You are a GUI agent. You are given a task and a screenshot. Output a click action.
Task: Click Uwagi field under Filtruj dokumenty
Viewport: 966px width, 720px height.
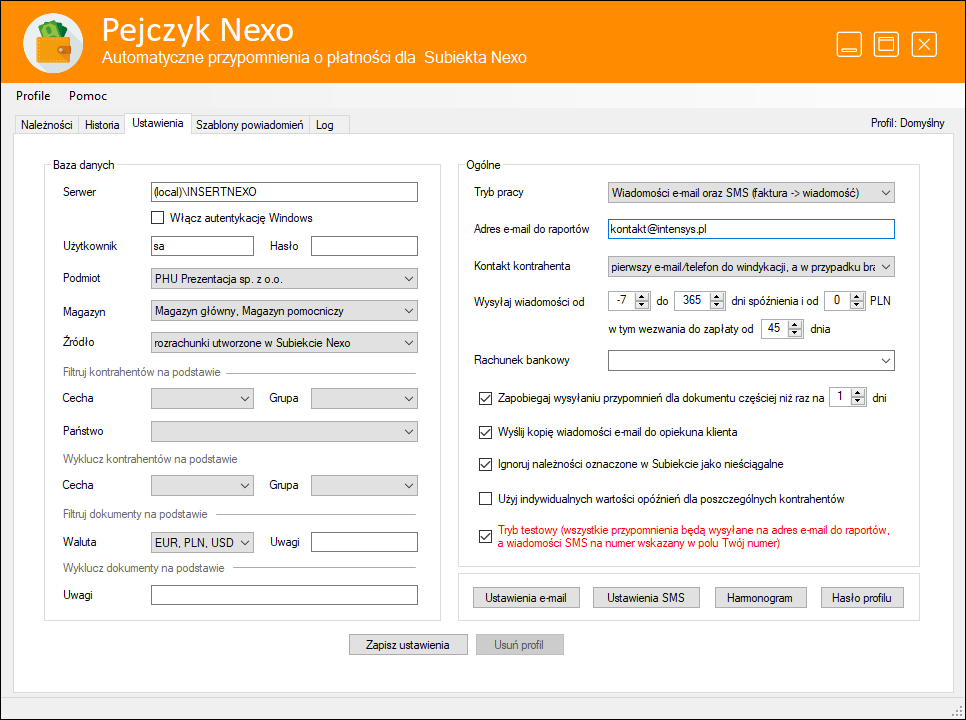point(364,542)
